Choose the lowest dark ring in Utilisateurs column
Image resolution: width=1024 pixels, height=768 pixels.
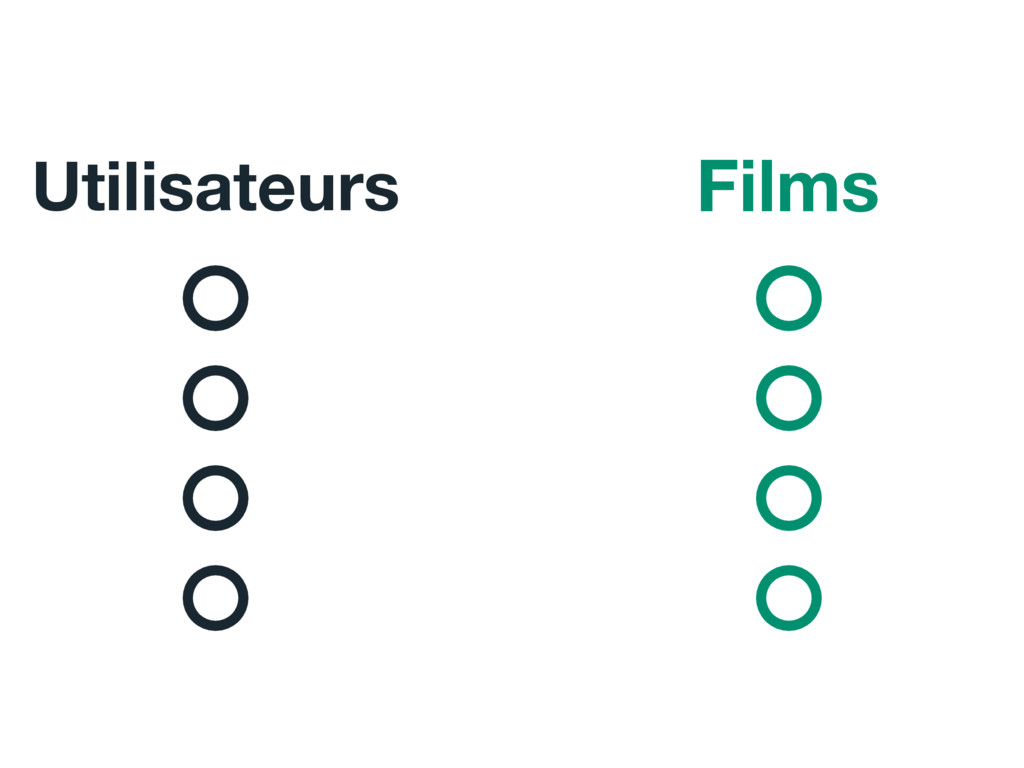[x=216, y=598]
